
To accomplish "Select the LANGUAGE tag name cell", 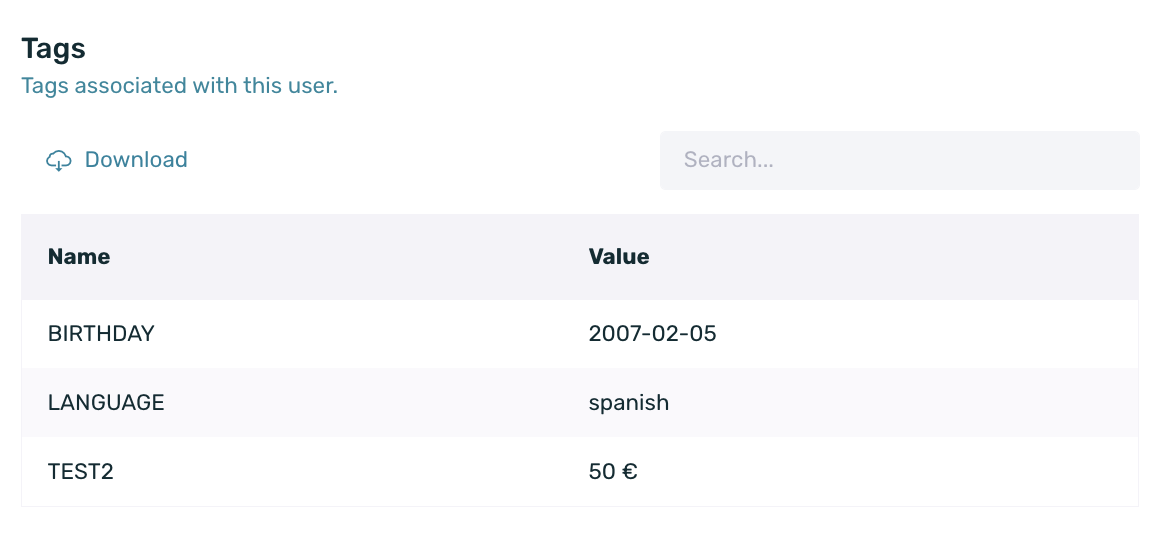I will click(106, 403).
